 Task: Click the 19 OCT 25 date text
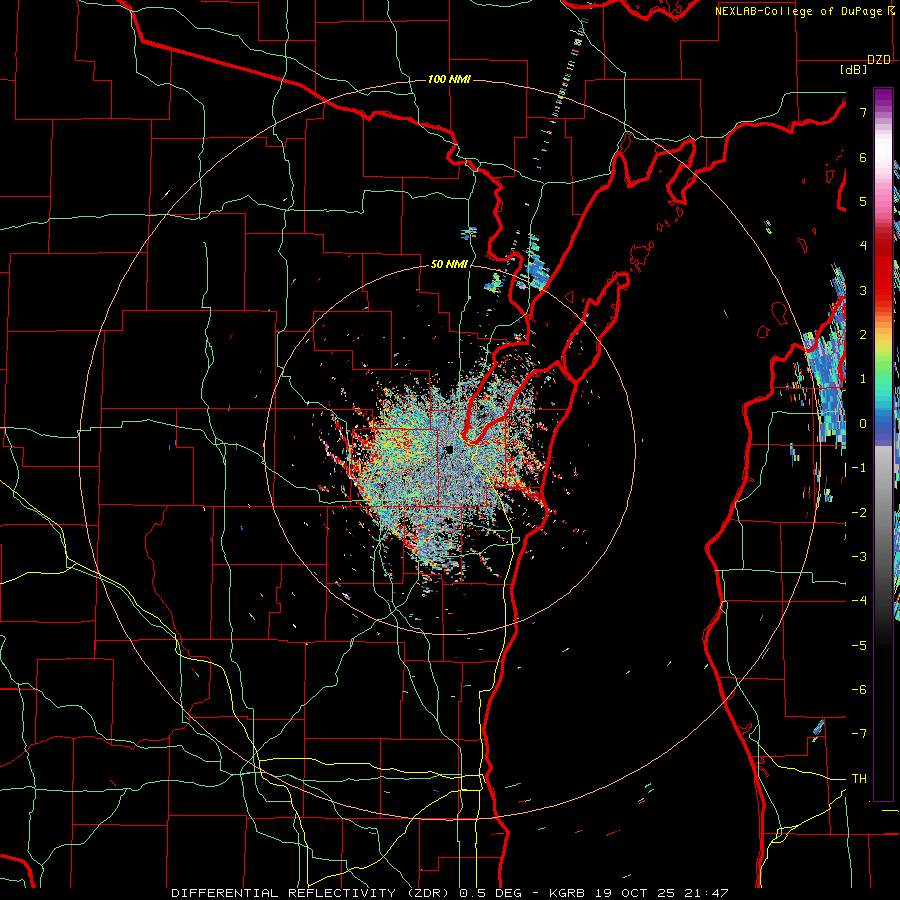(x=634, y=893)
